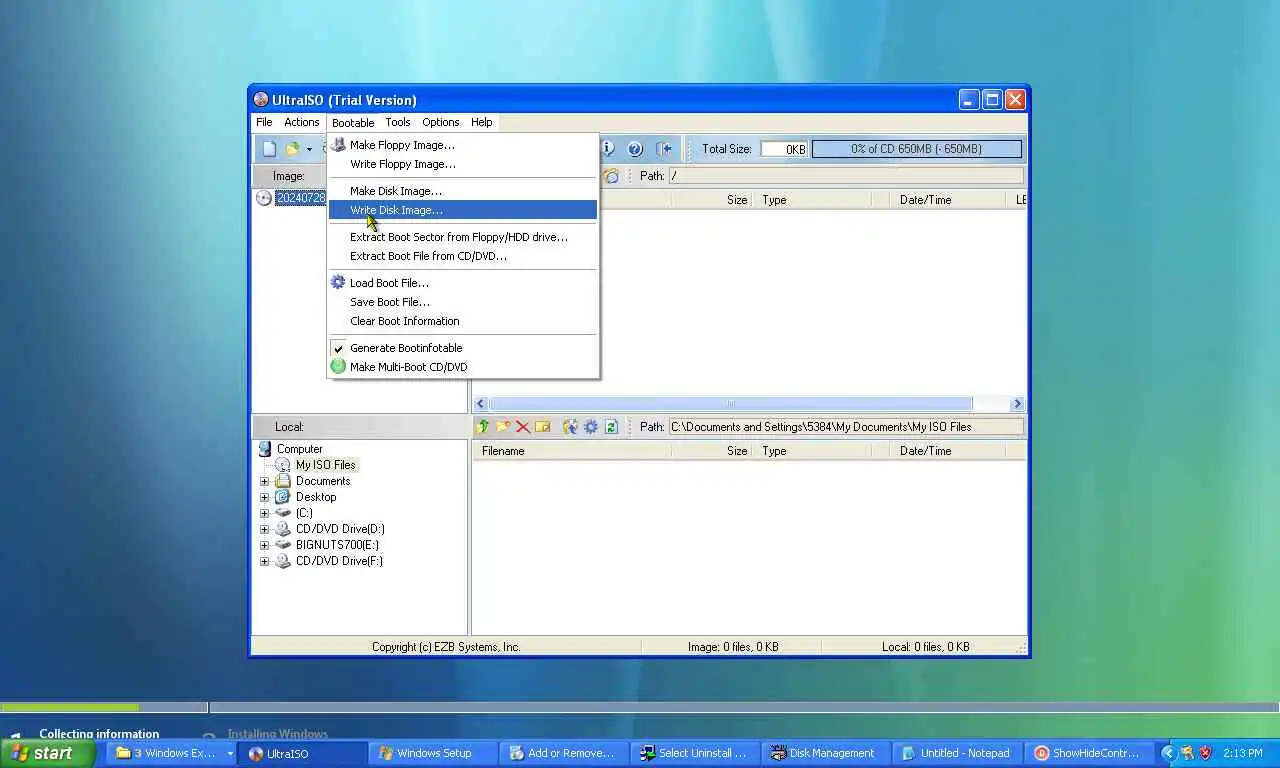1280x768 pixels.
Task: Choose Extract Boot File from CD/DVD
Action: (x=428, y=256)
